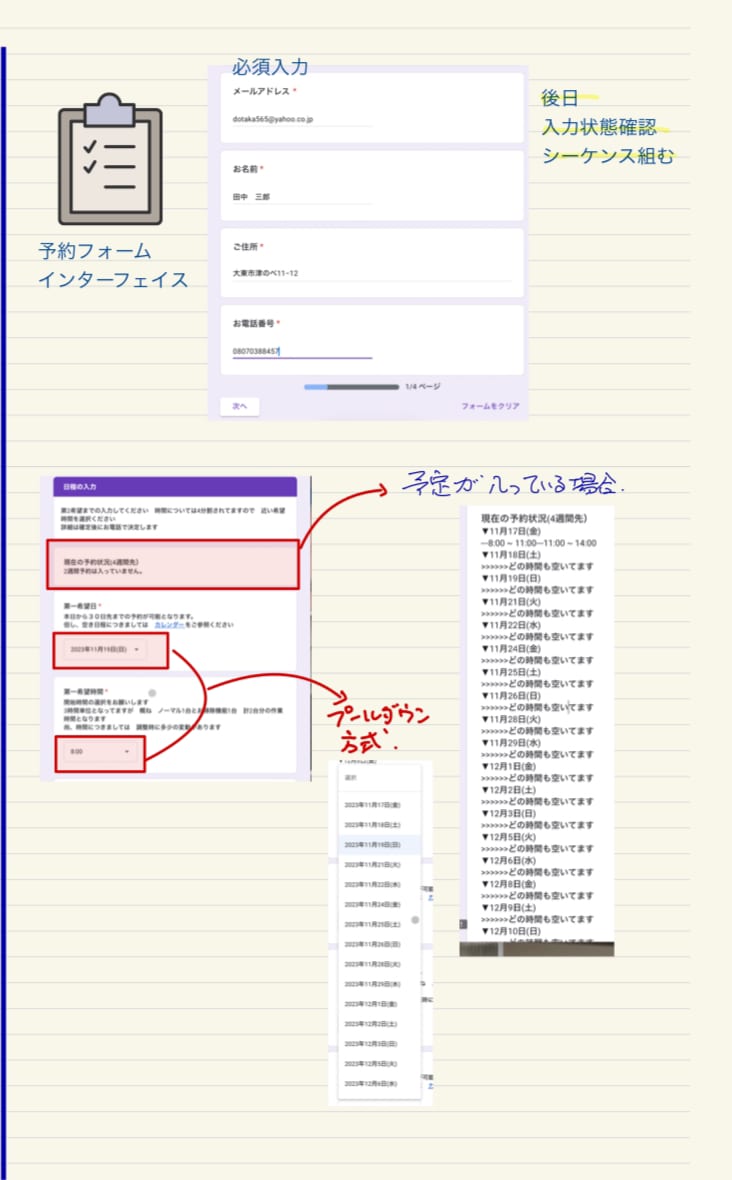Viewport: 732px width, 1180px height.
Task: Open the 第一希望時間 8:00 dropdown
Action: click(x=99, y=752)
